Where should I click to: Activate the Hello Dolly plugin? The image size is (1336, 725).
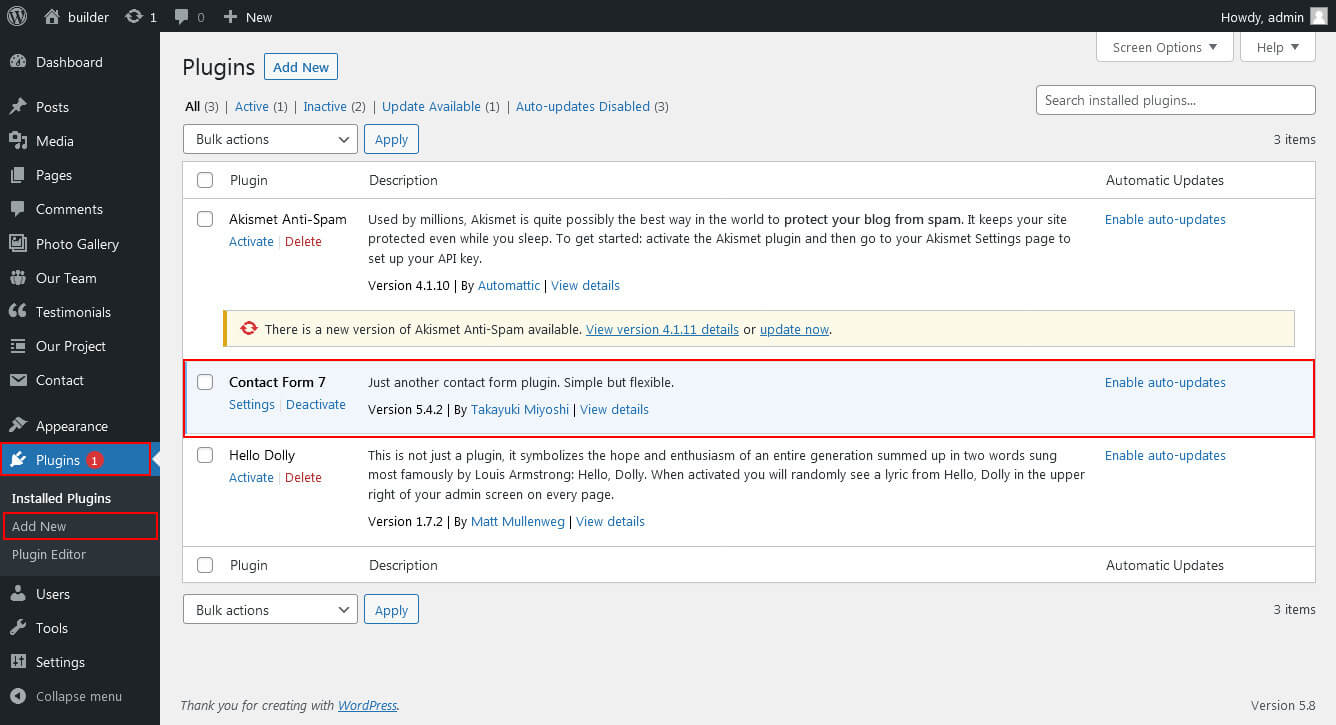(251, 477)
